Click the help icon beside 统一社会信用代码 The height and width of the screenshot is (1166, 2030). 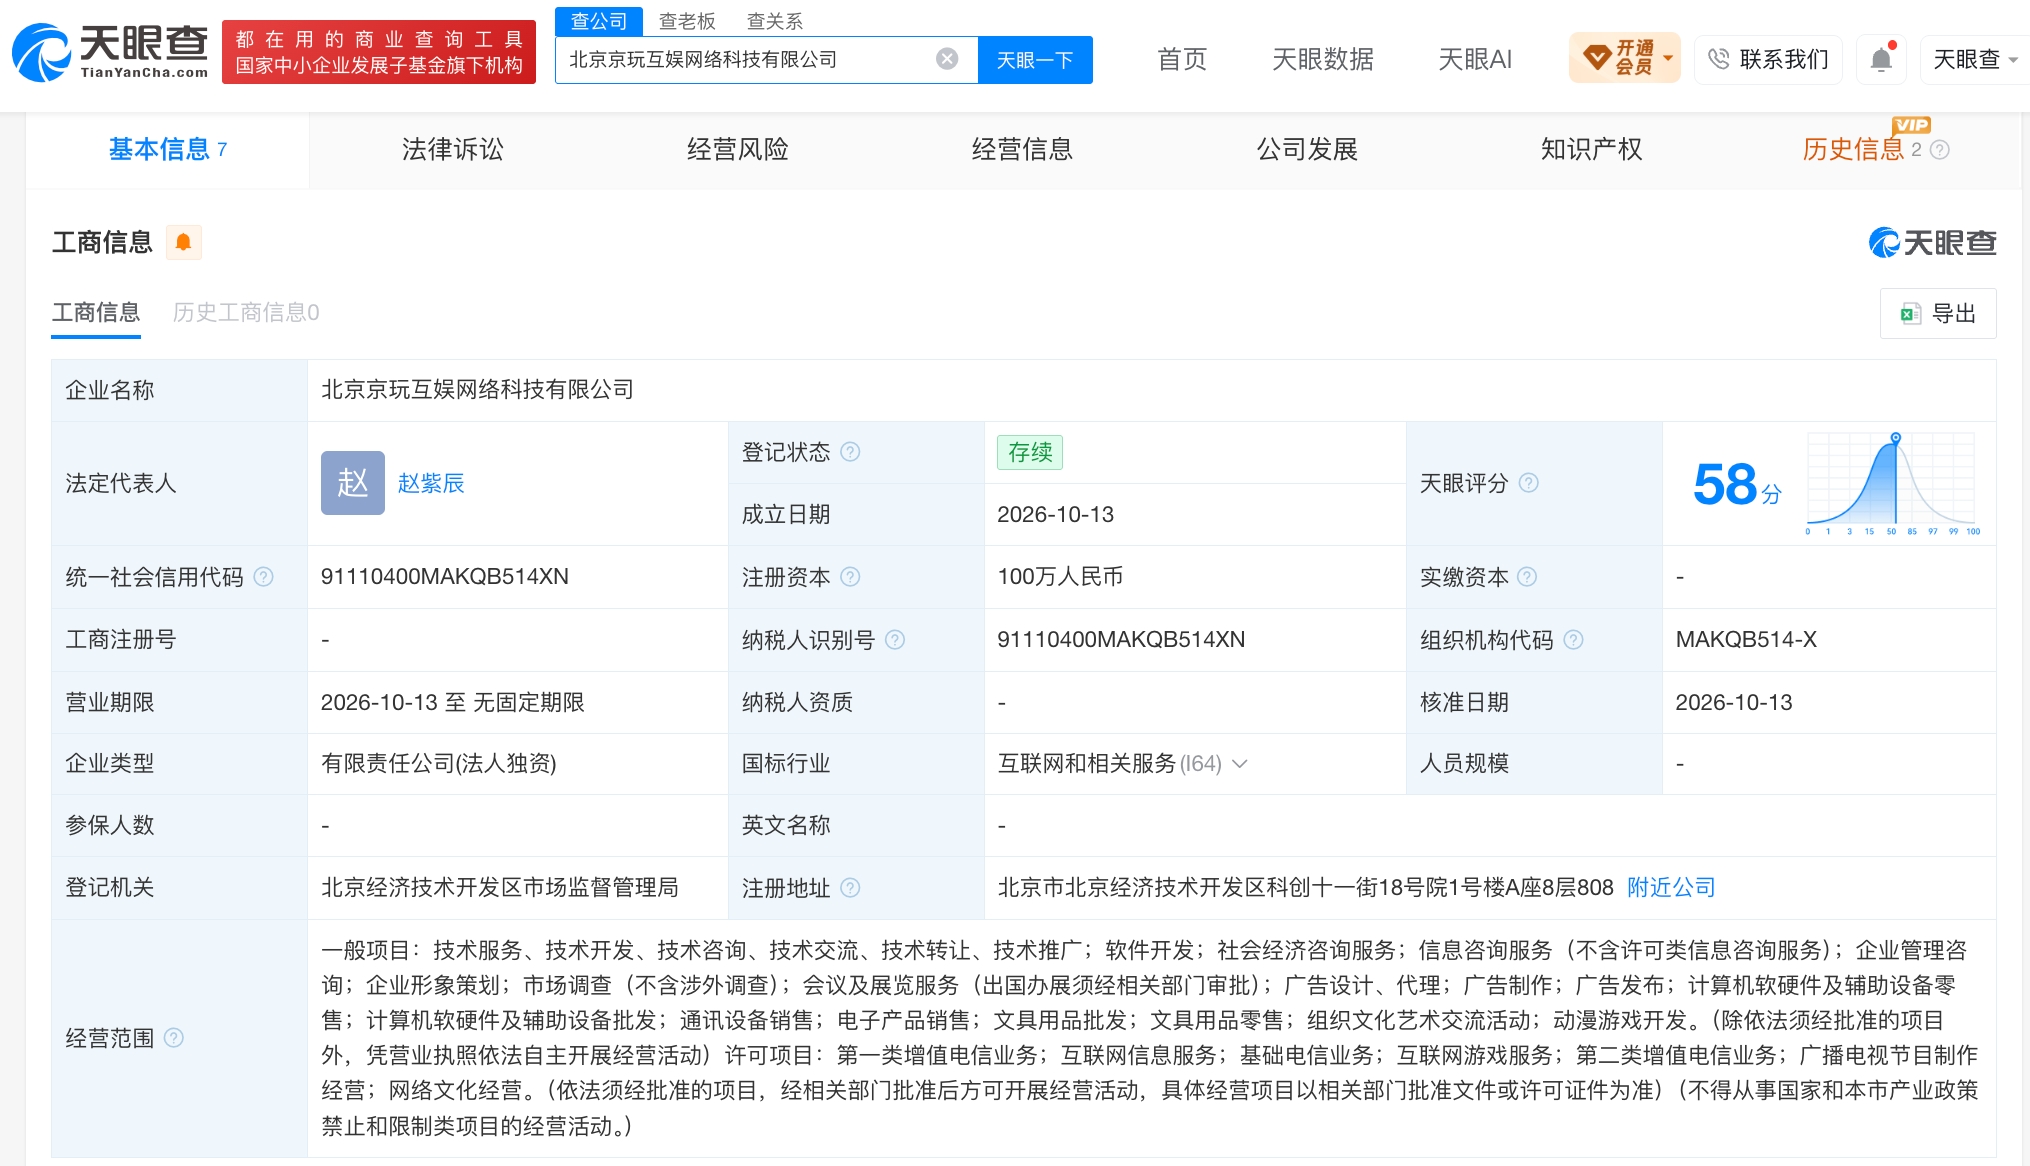point(264,577)
